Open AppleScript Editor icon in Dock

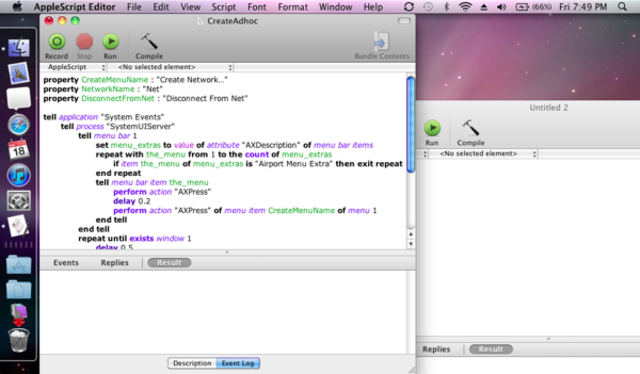[19, 226]
